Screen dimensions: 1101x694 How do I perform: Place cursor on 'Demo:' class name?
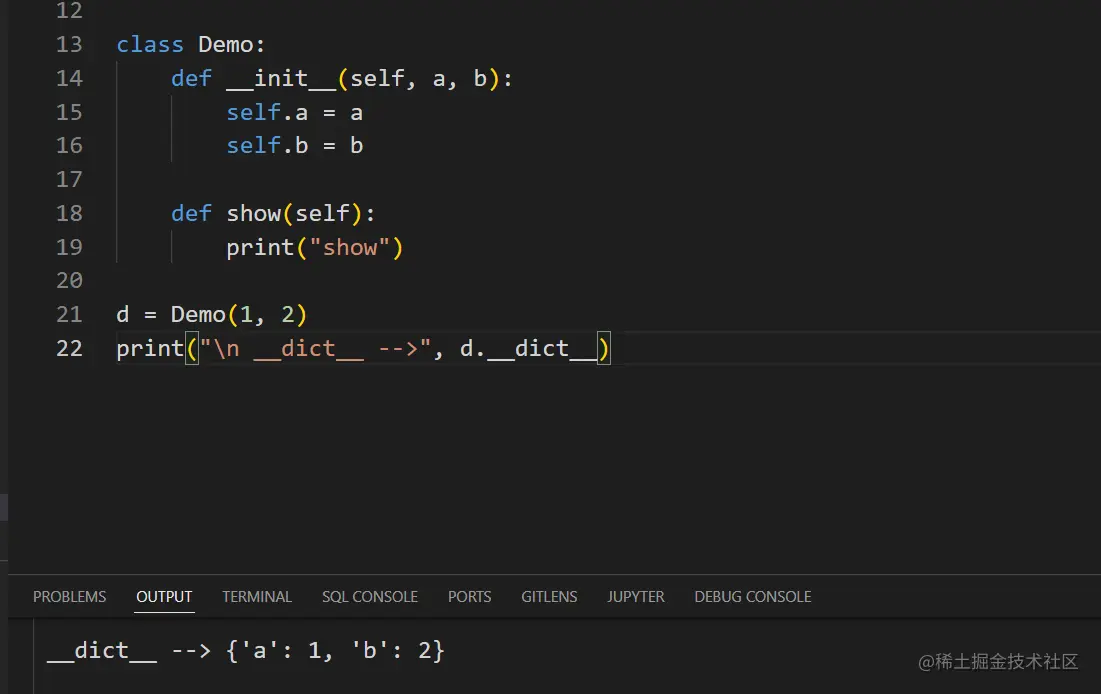(232, 44)
